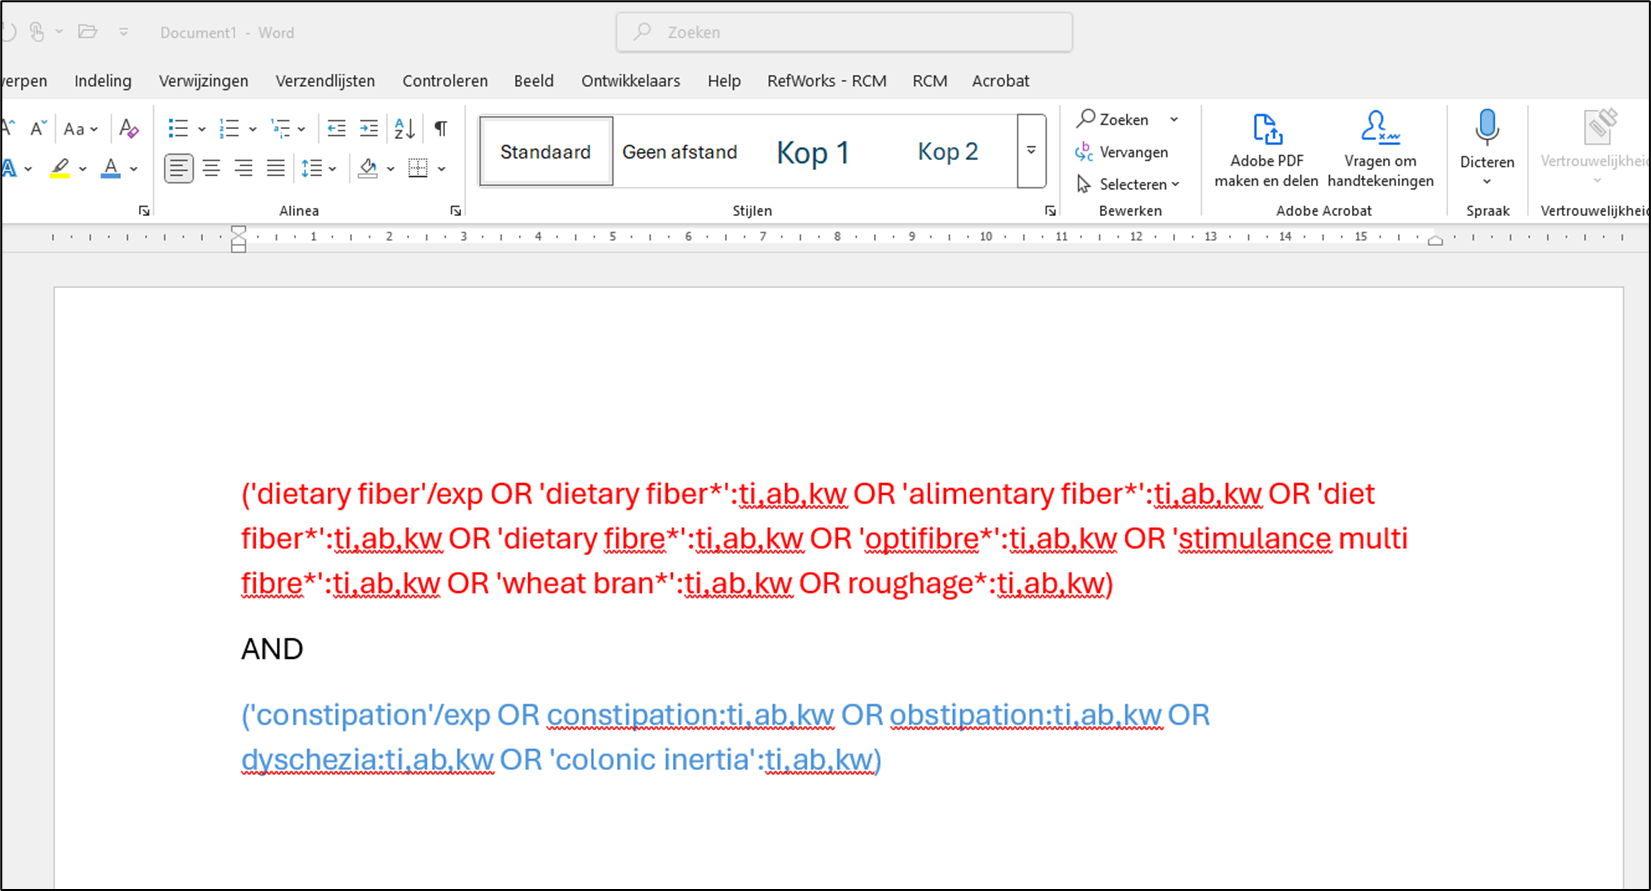Toggle justify text alignment

276,168
